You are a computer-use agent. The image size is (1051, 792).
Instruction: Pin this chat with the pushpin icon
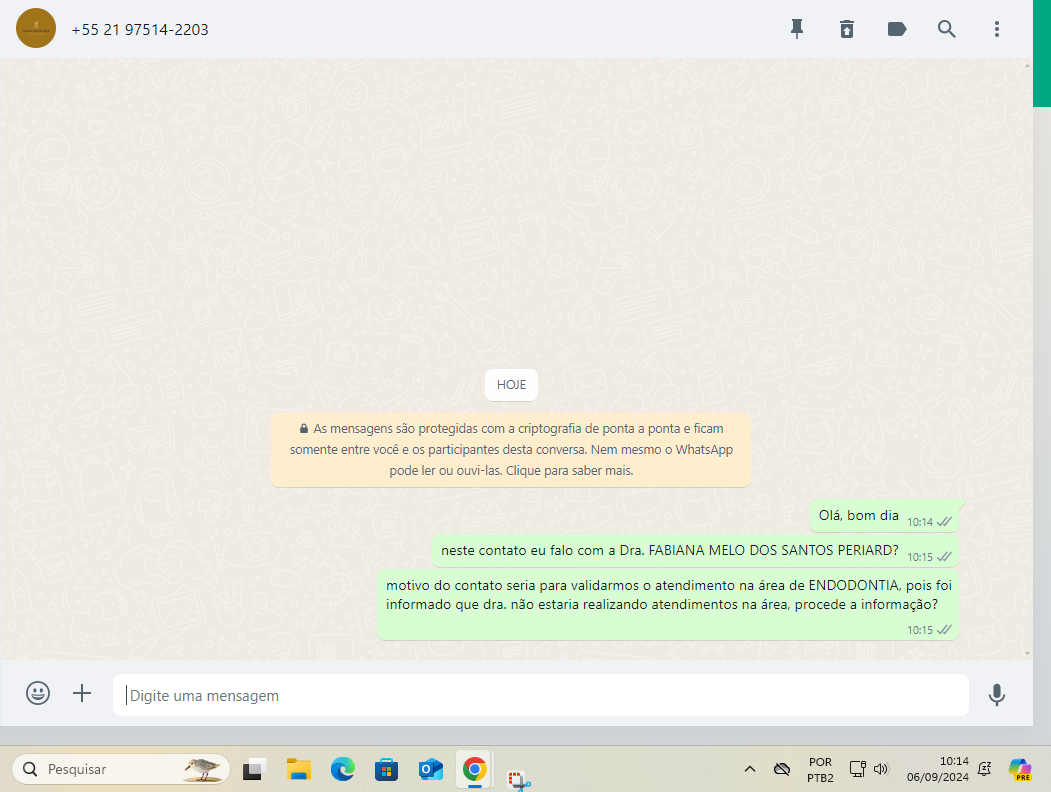point(797,29)
